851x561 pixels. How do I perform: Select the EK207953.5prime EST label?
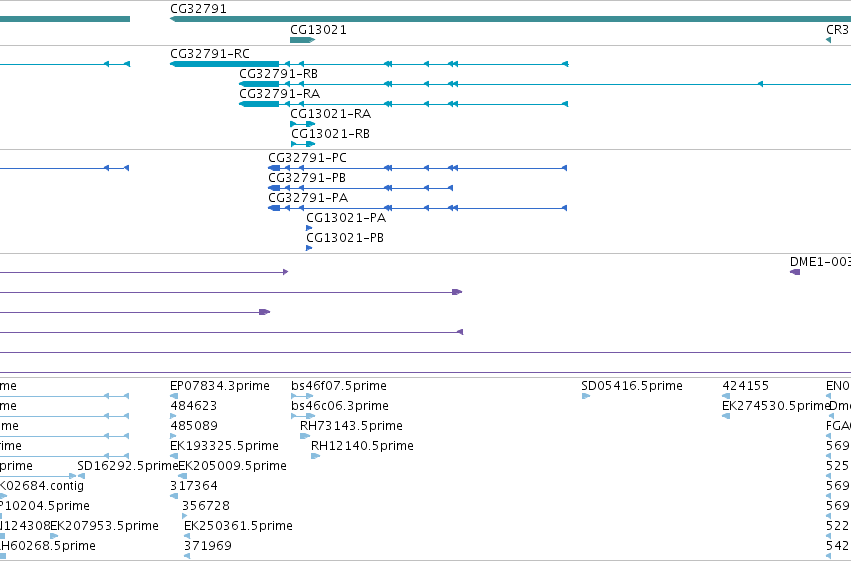click(104, 526)
